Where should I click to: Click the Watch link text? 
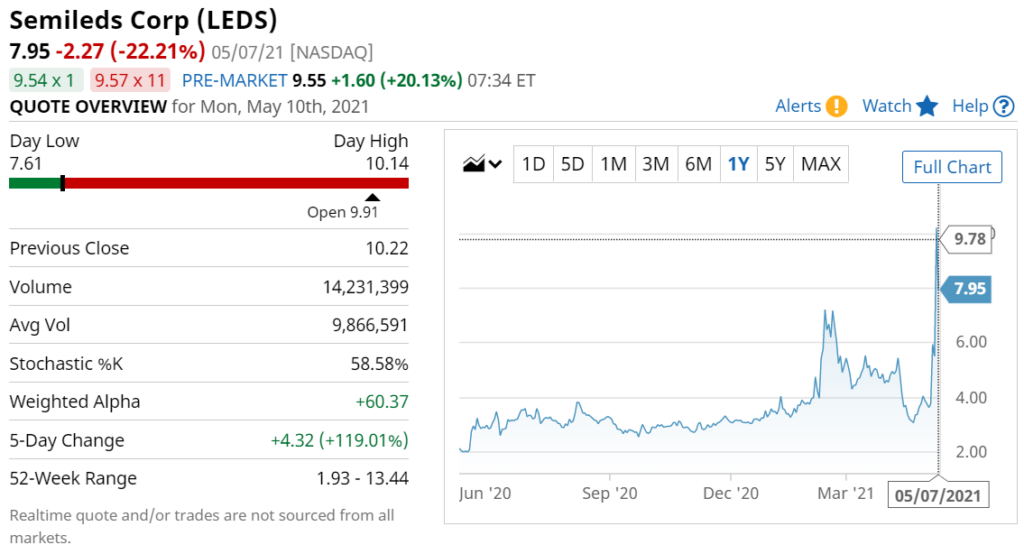(886, 106)
